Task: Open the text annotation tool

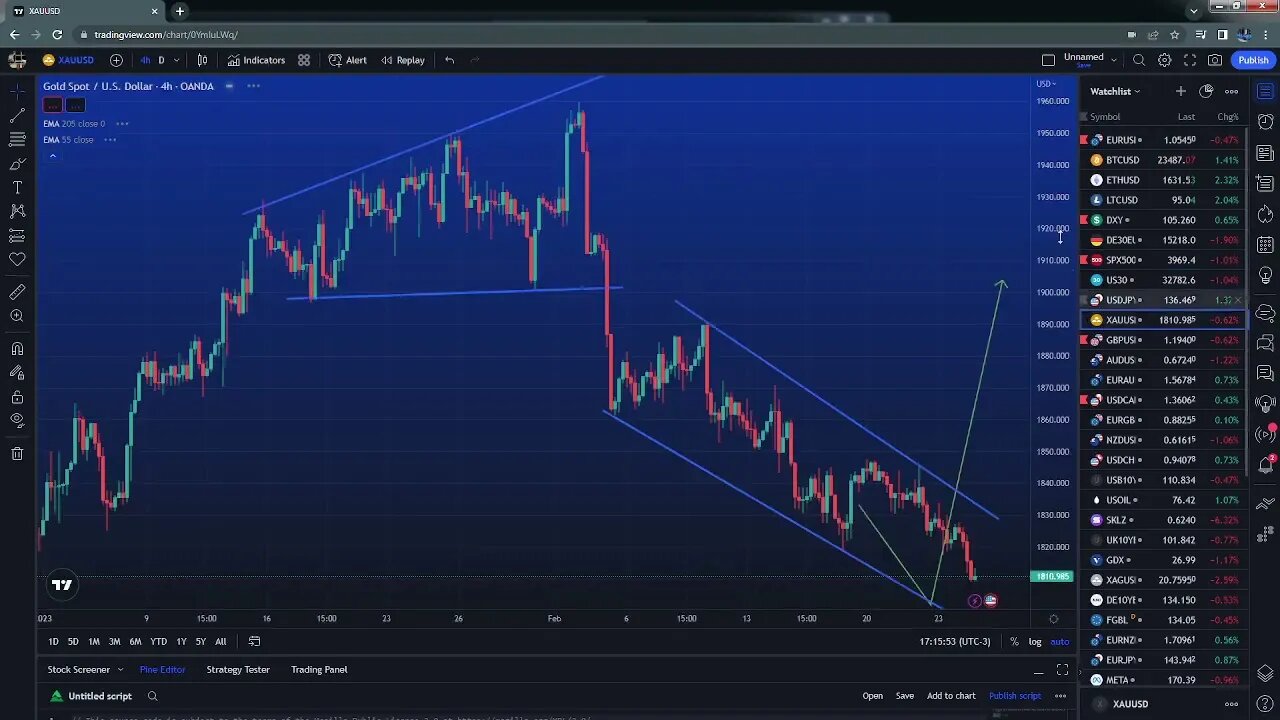Action: pos(17,187)
